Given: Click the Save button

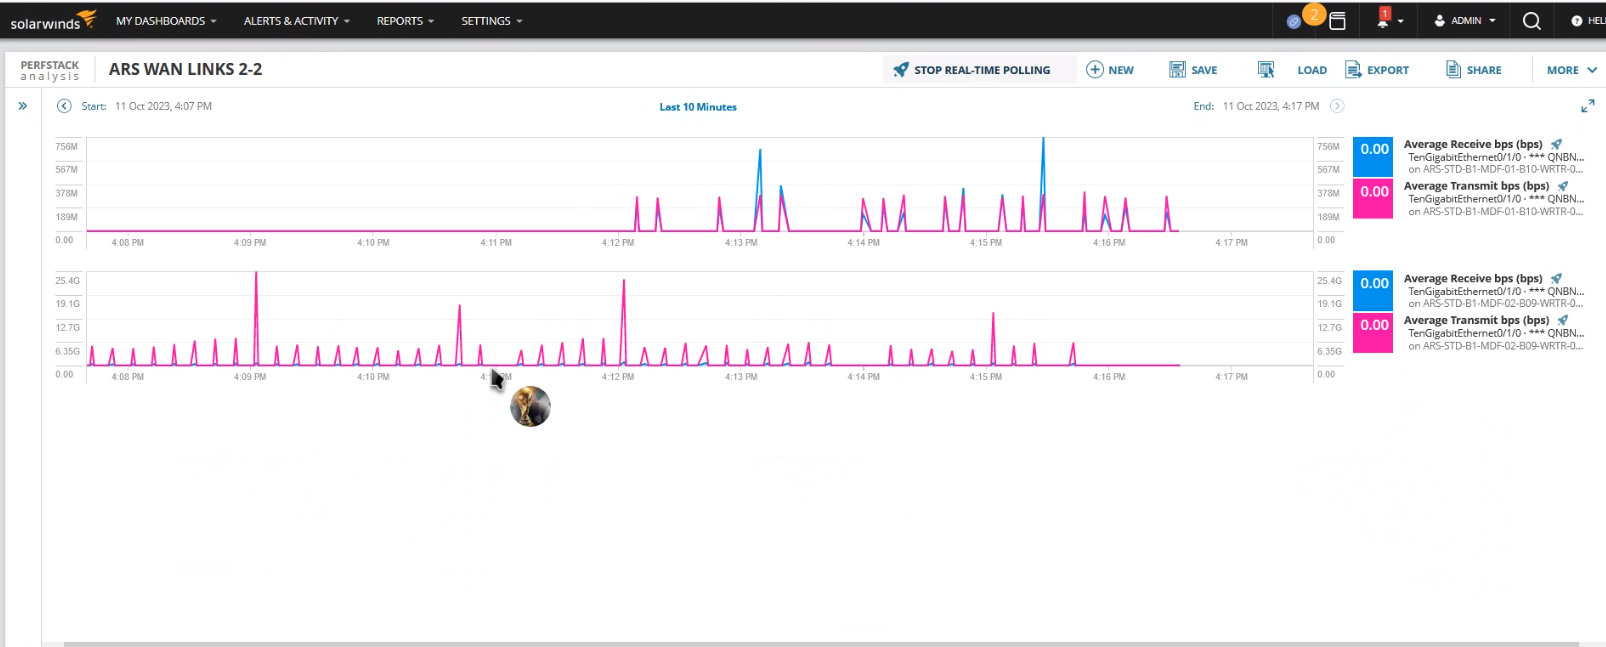Looking at the screenshot, I should (1193, 70).
